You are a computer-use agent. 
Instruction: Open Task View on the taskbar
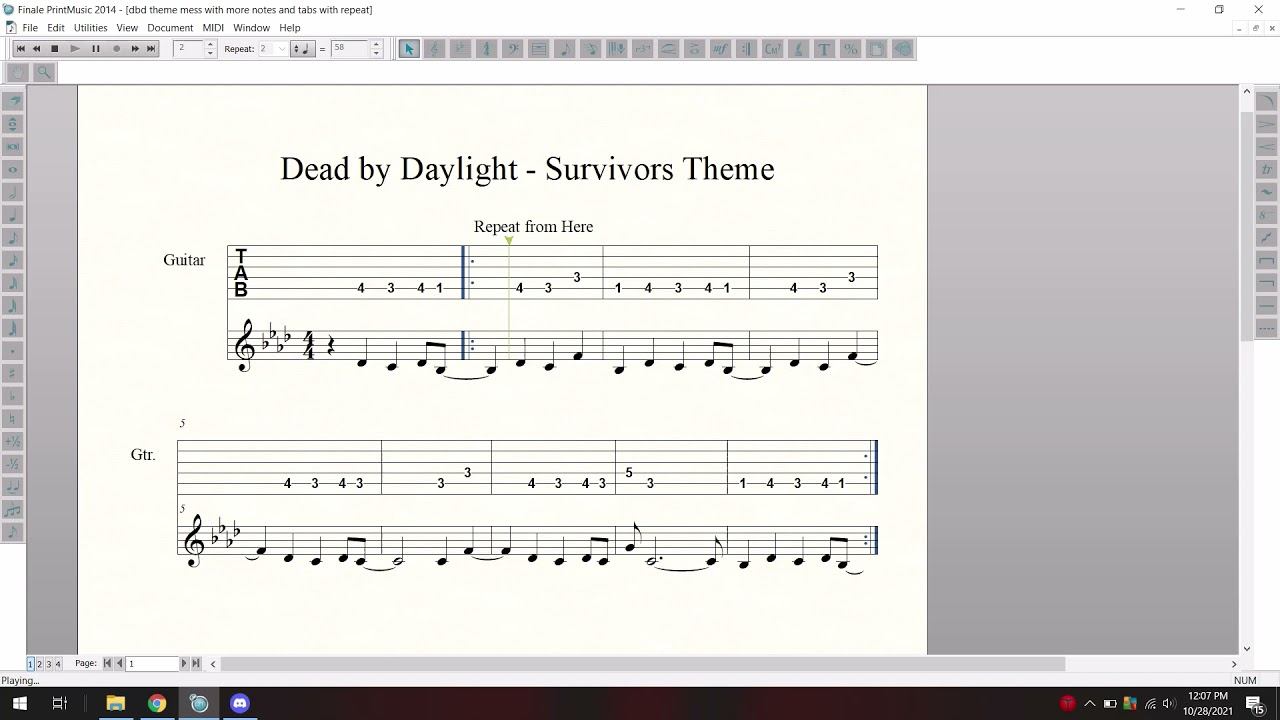59,703
